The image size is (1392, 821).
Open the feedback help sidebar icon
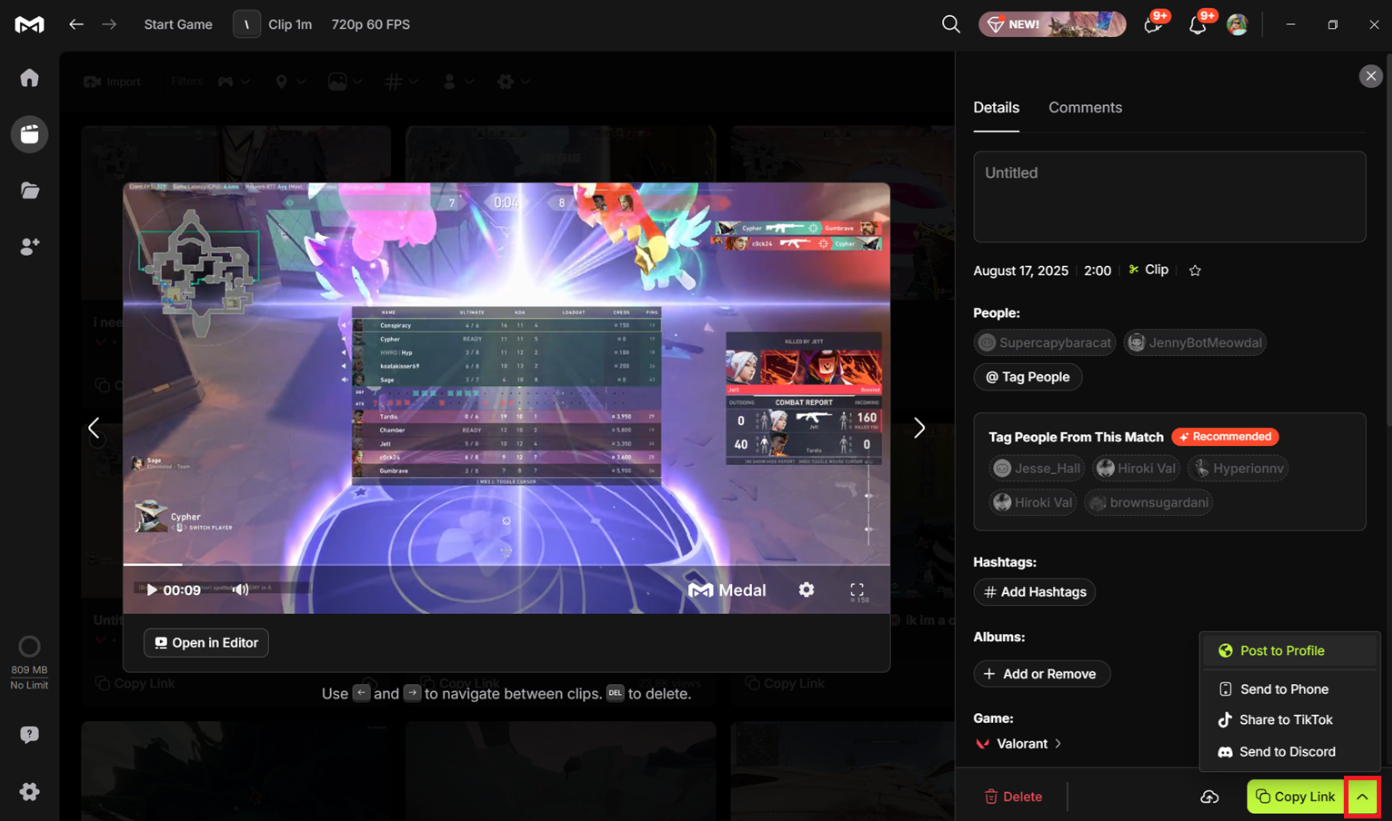pyautogui.click(x=29, y=735)
